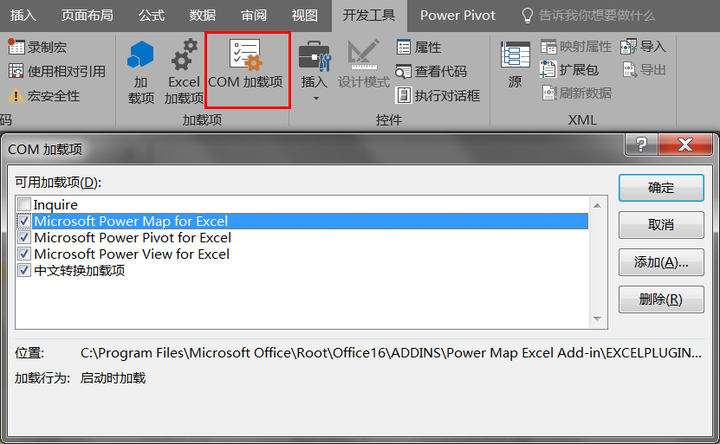Toggle Use Relative References

click(x=57, y=71)
